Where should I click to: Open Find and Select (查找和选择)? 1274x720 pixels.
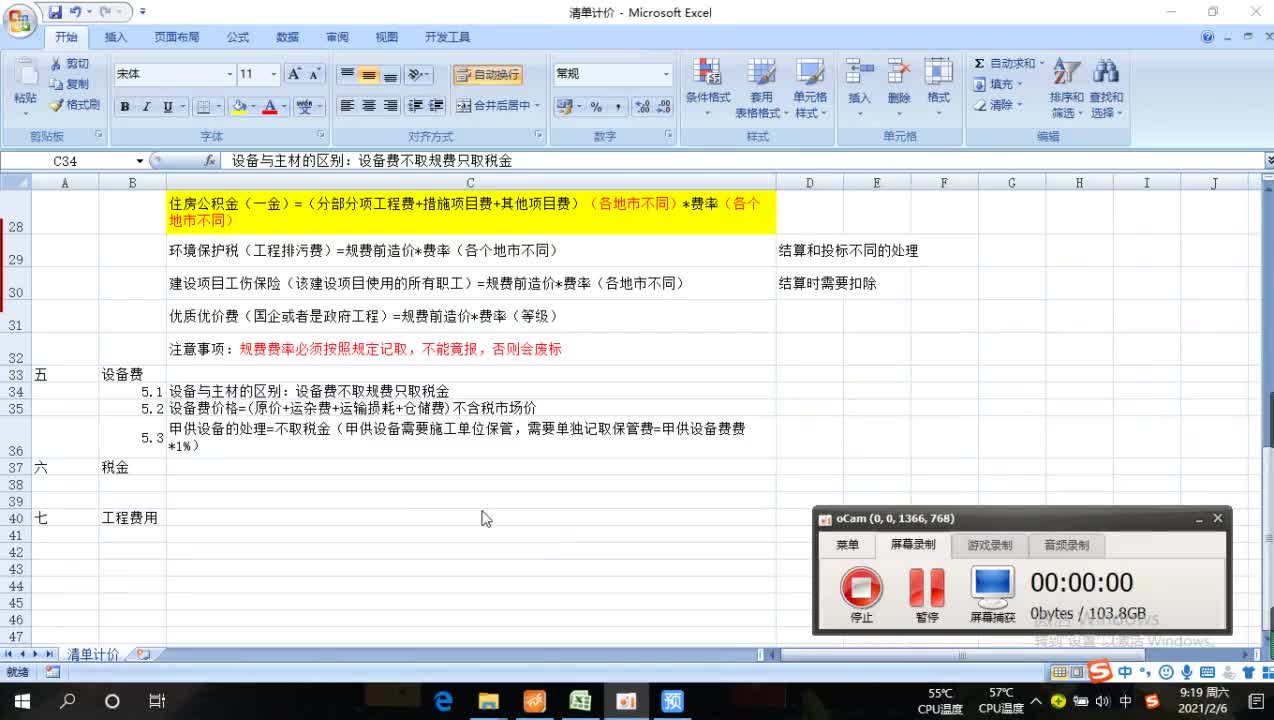tap(1106, 88)
